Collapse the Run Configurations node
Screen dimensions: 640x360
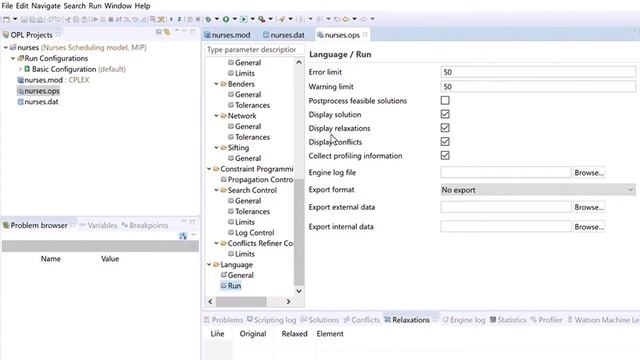coord(13,58)
